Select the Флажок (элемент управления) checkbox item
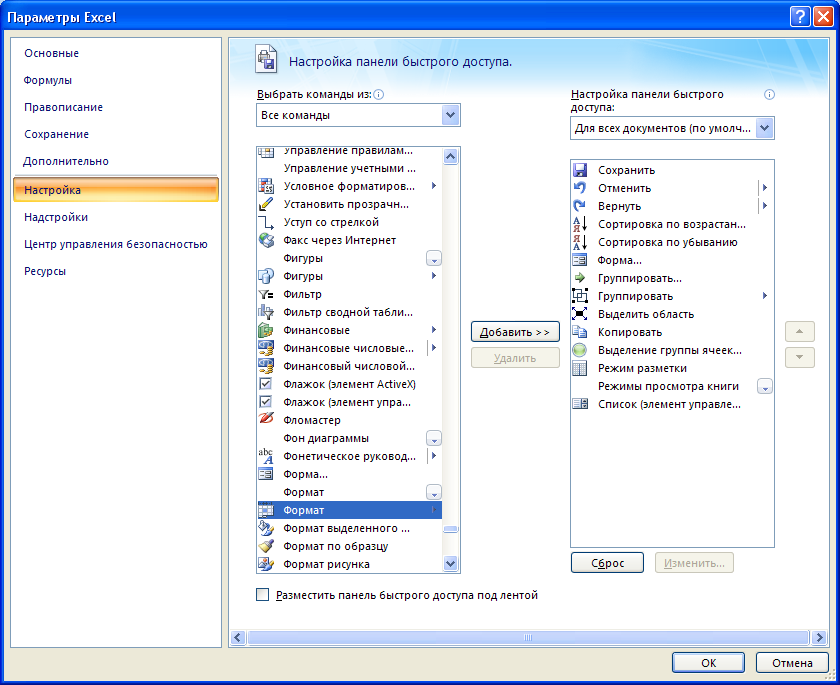 [x=349, y=402]
